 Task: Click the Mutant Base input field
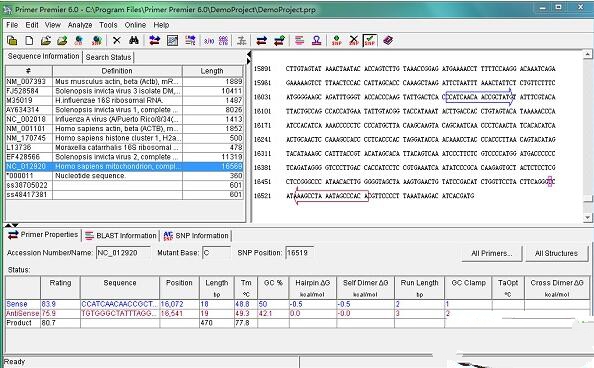[x=216, y=253]
